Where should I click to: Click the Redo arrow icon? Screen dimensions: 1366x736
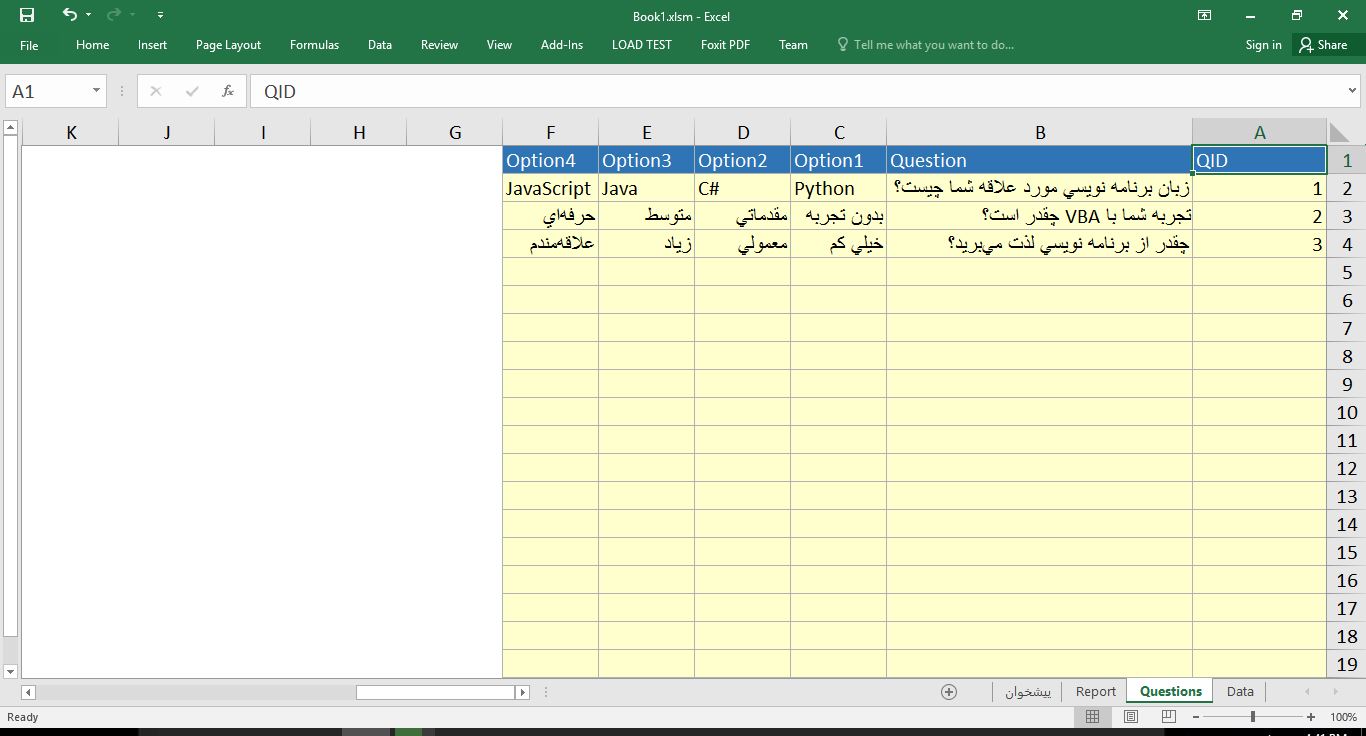click(x=113, y=15)
